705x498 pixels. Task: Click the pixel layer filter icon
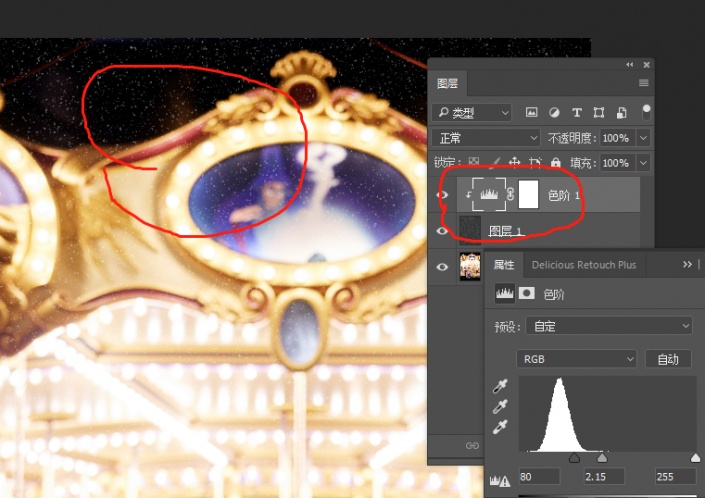[532, 113]
